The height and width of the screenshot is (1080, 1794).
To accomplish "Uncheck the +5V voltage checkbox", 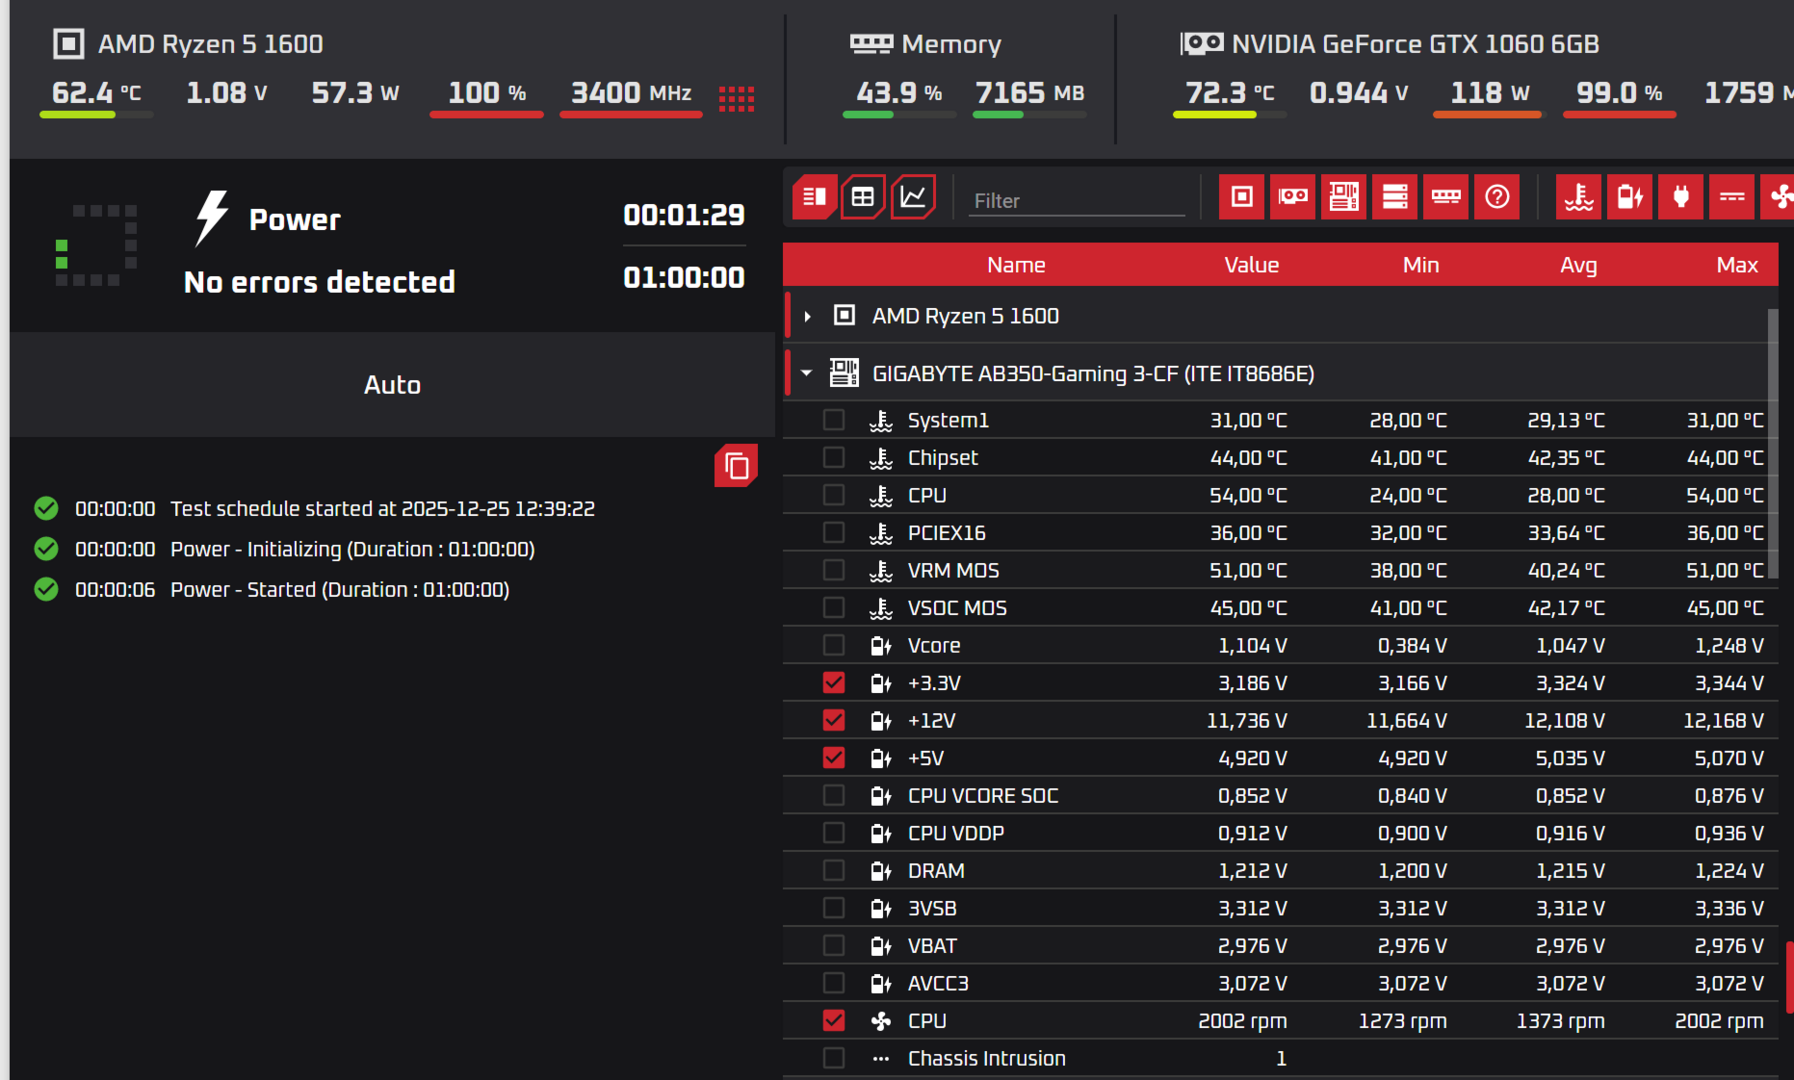I will [833, 758].
